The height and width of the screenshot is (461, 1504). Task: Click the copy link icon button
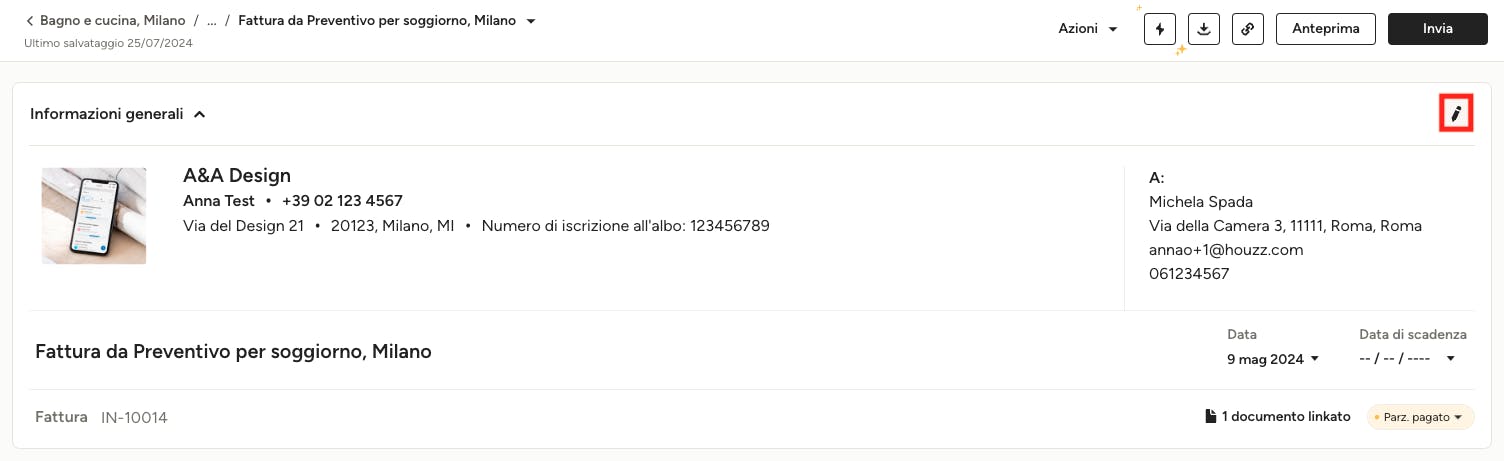pos(1248,29)
